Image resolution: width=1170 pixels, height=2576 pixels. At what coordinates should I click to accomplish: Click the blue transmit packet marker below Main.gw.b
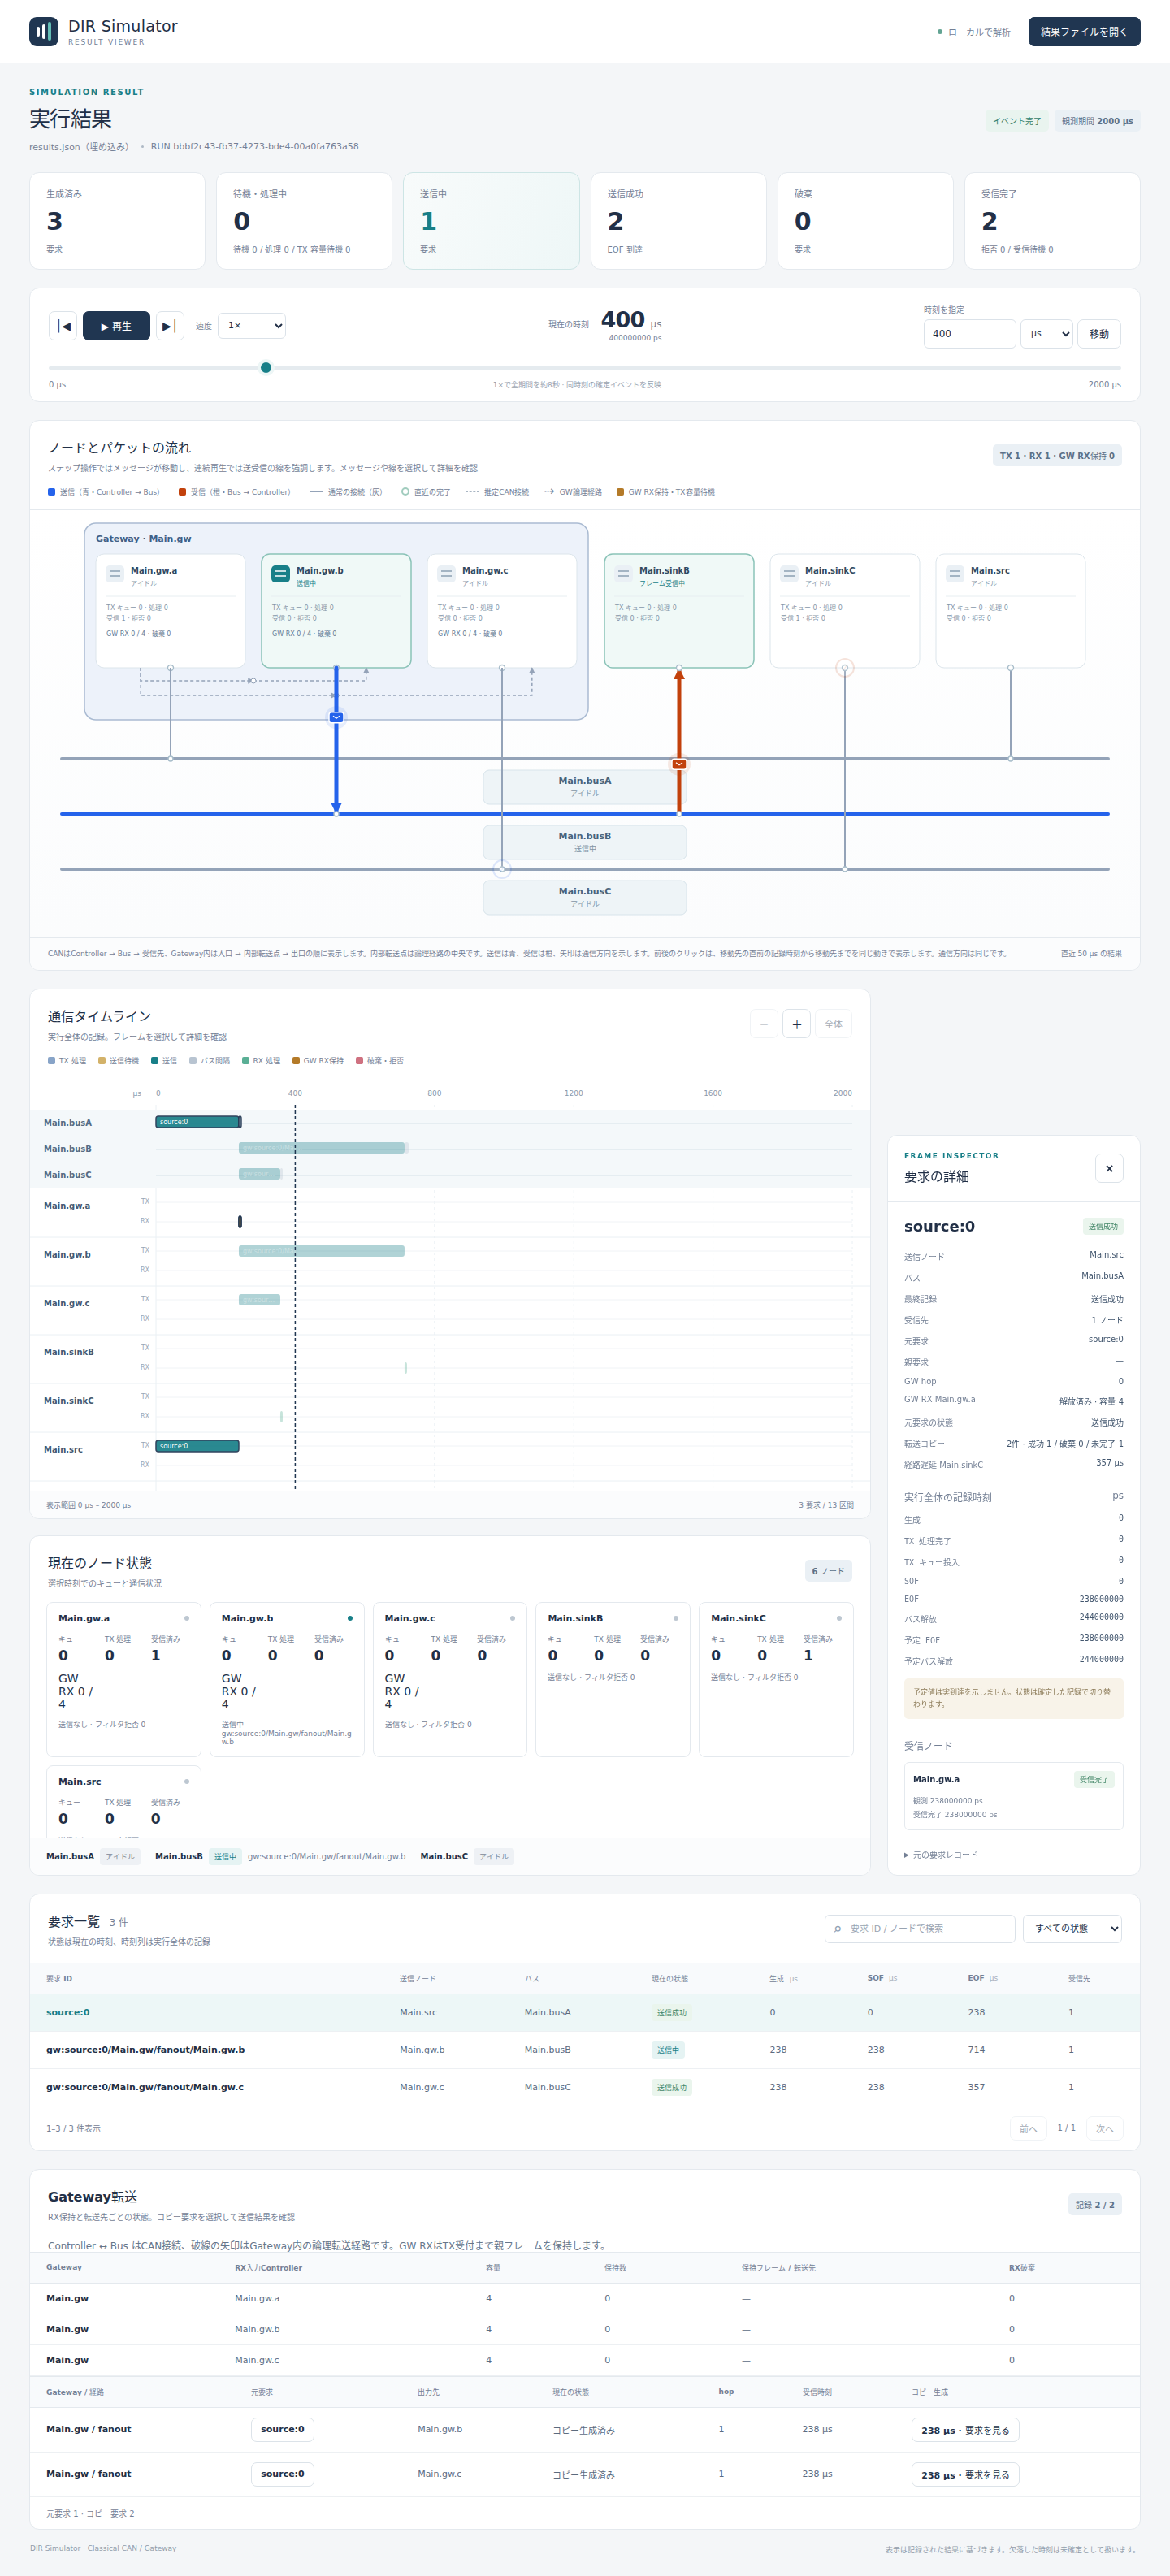(x=336, y=717)
